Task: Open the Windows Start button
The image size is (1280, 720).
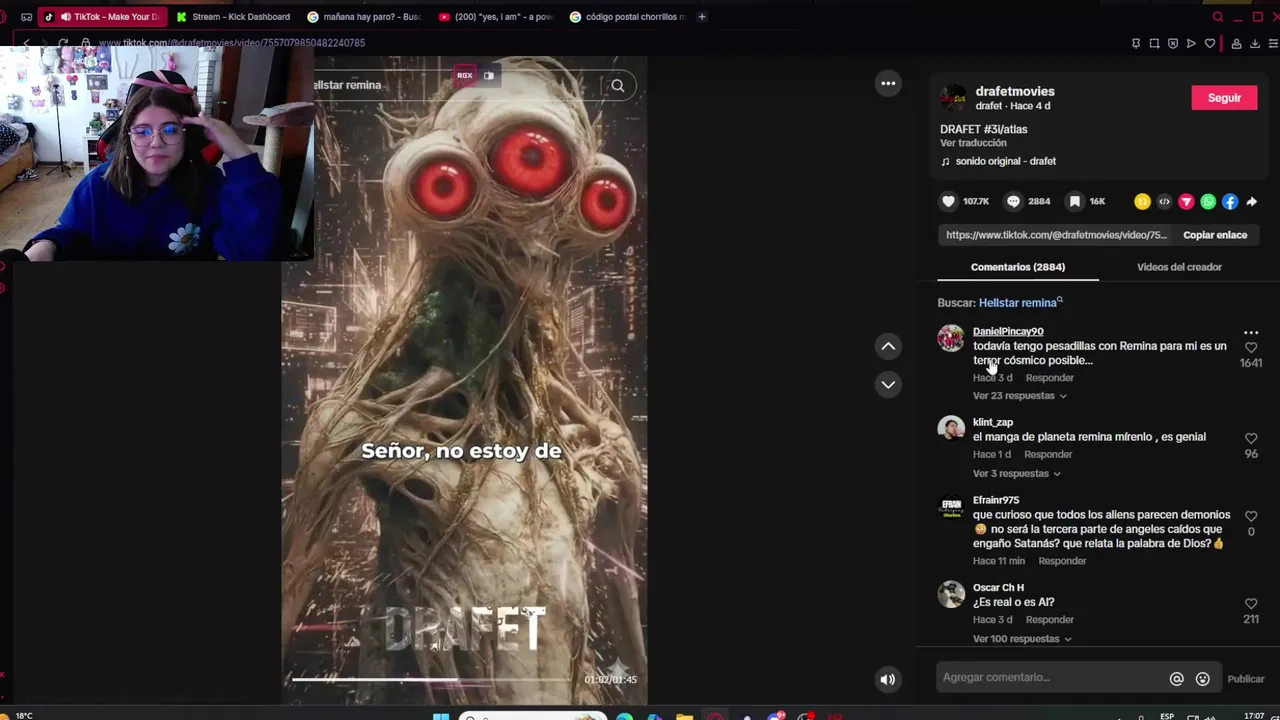Action: (x=441, y=716)
